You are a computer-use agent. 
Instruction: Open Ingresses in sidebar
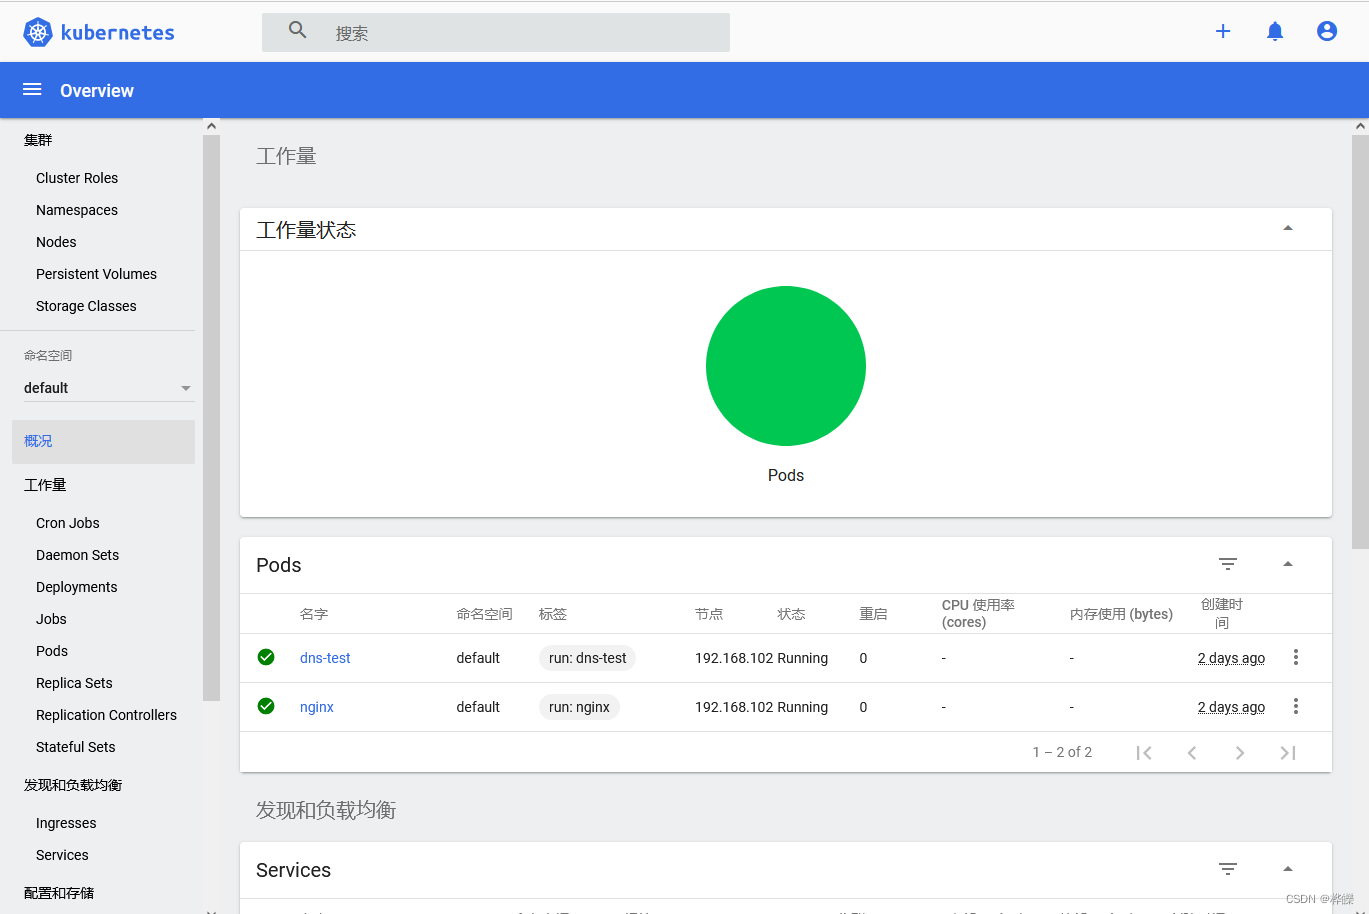click(66, 823)
